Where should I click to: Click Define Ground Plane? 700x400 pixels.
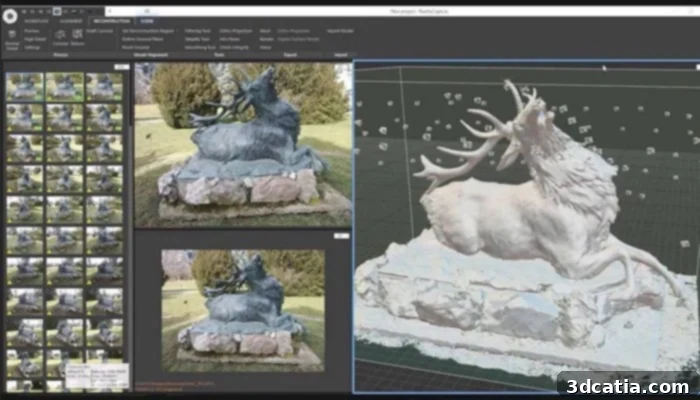(x=142, y=39)
